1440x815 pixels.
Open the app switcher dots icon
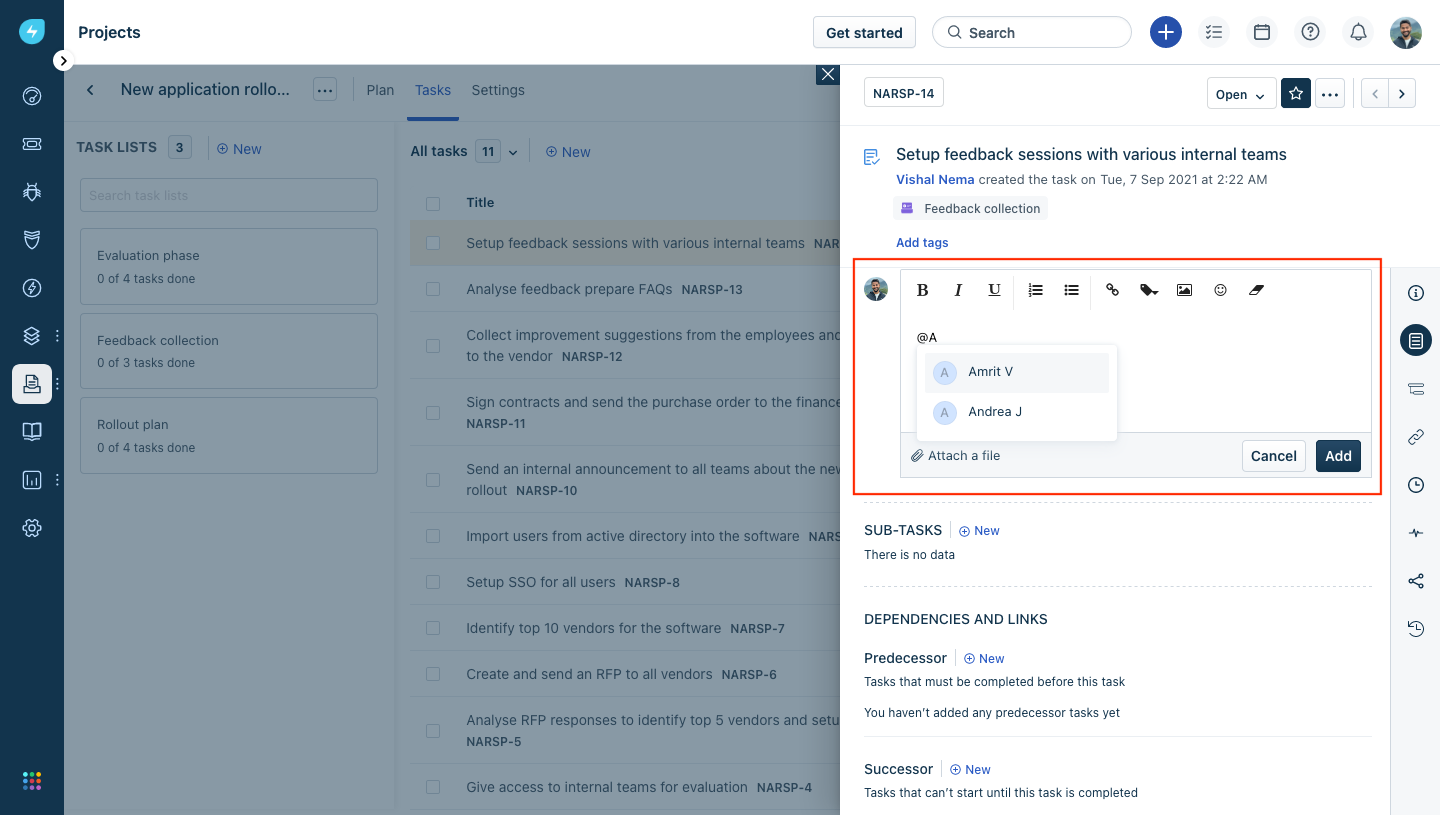[32, 780]
